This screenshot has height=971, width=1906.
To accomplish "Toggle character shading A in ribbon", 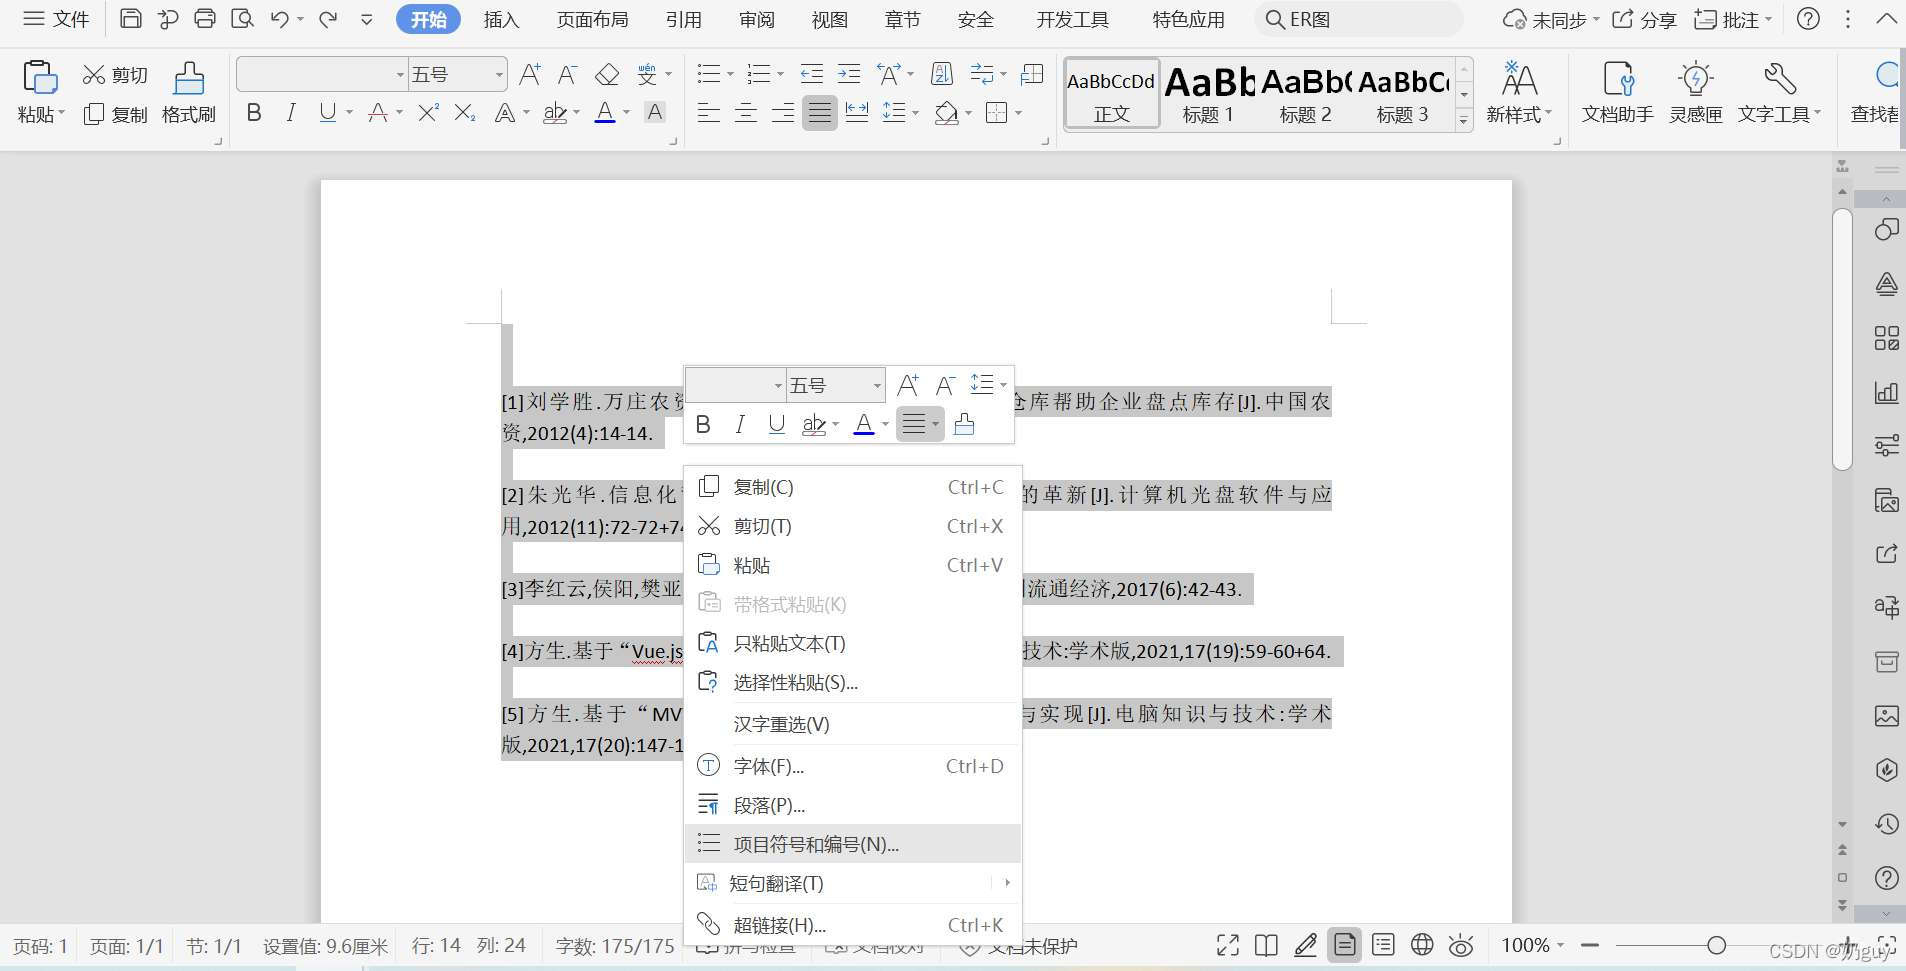I will tap(655, 113).
